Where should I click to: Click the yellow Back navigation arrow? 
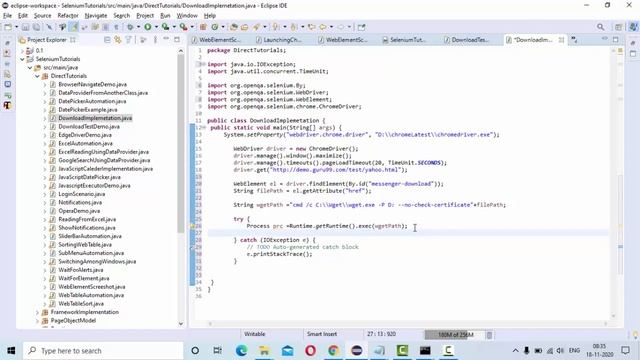322,27
